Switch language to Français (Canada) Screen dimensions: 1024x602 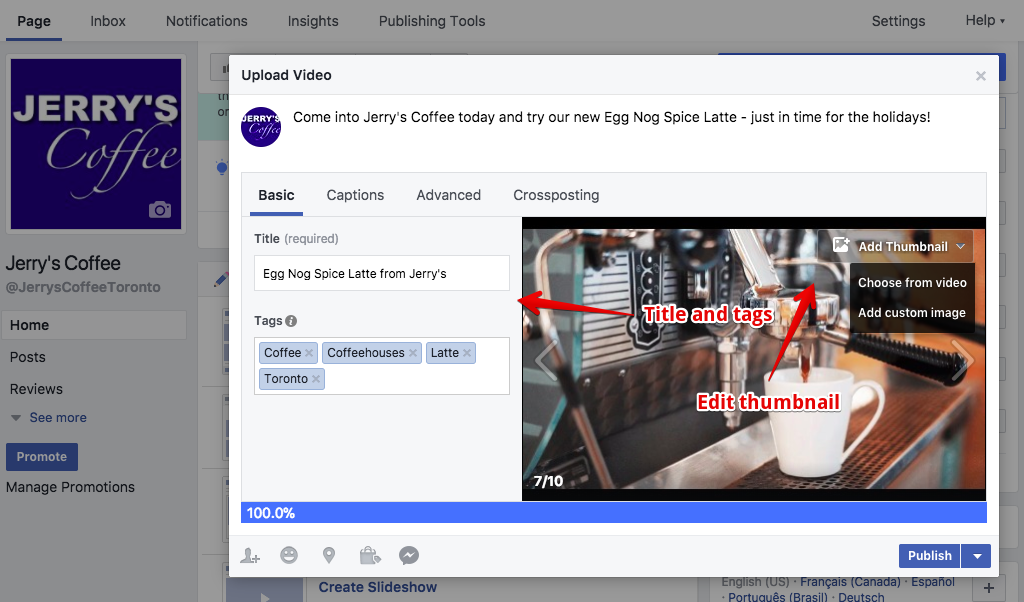point(850,581)
